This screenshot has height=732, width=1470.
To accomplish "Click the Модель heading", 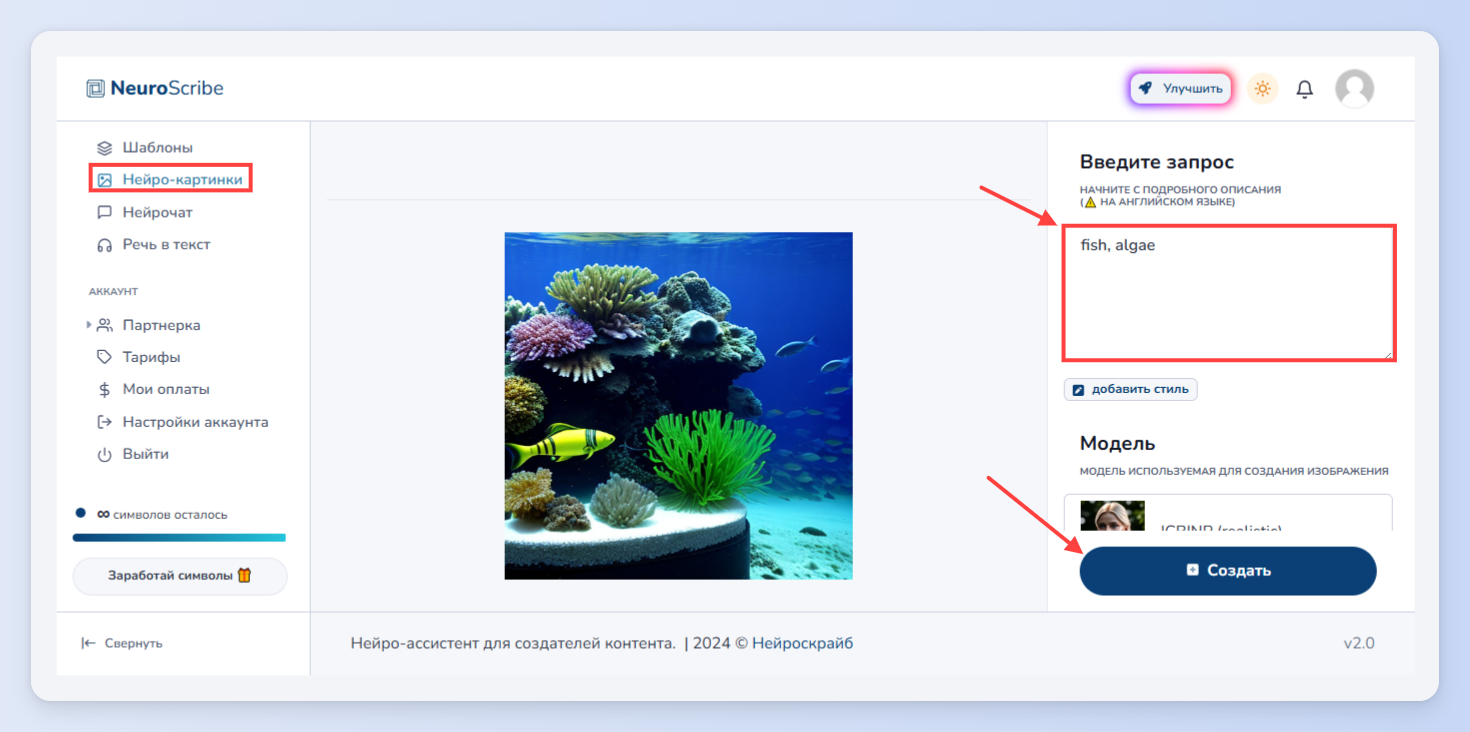I will [x=1118, y=444].
